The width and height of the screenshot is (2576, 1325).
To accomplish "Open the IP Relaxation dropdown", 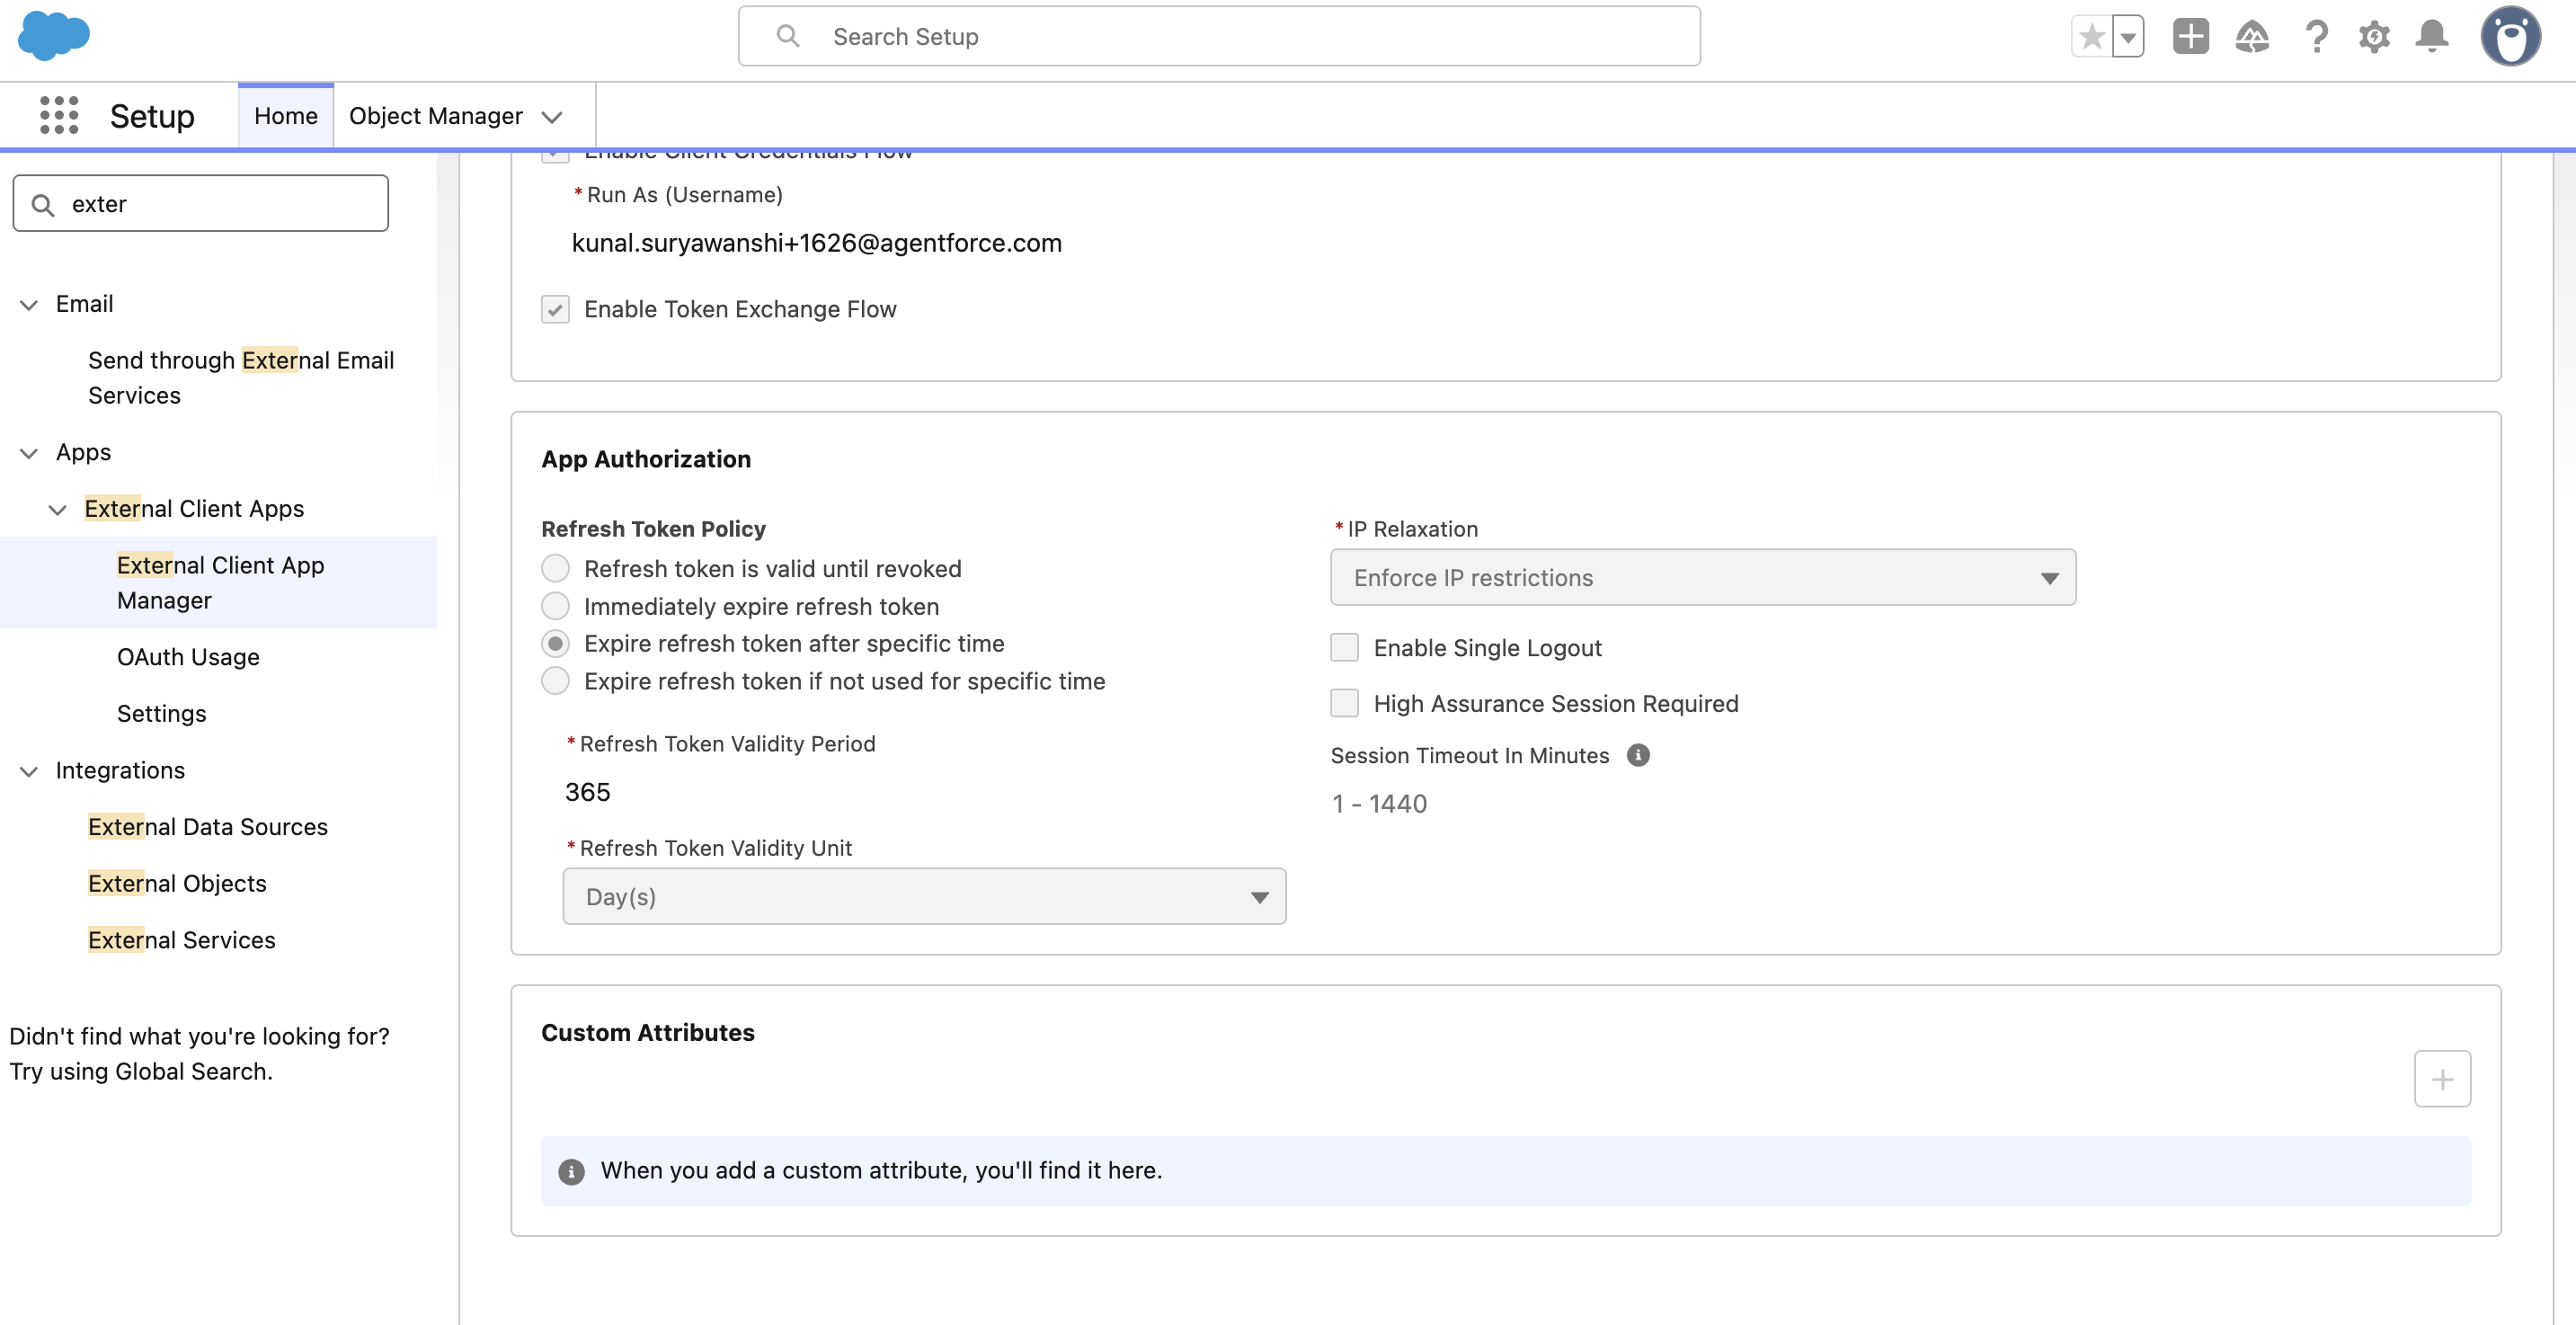I will click(x=1702, y=578).
